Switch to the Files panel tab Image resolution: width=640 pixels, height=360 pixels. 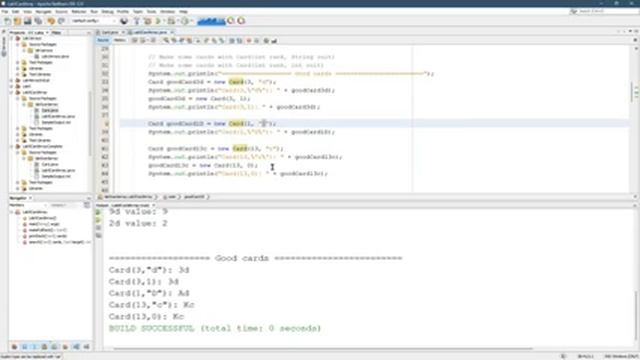click(56, 33)
